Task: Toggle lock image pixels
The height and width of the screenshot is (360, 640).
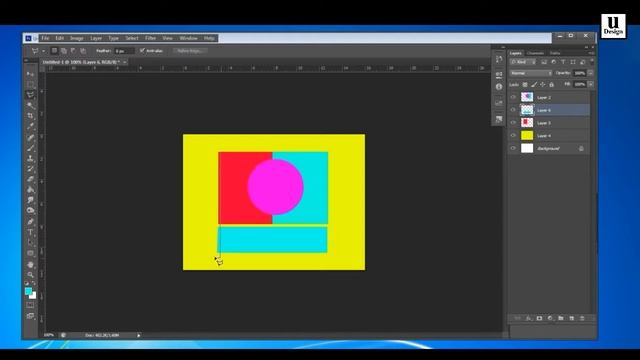Action: tap(534, 84)
